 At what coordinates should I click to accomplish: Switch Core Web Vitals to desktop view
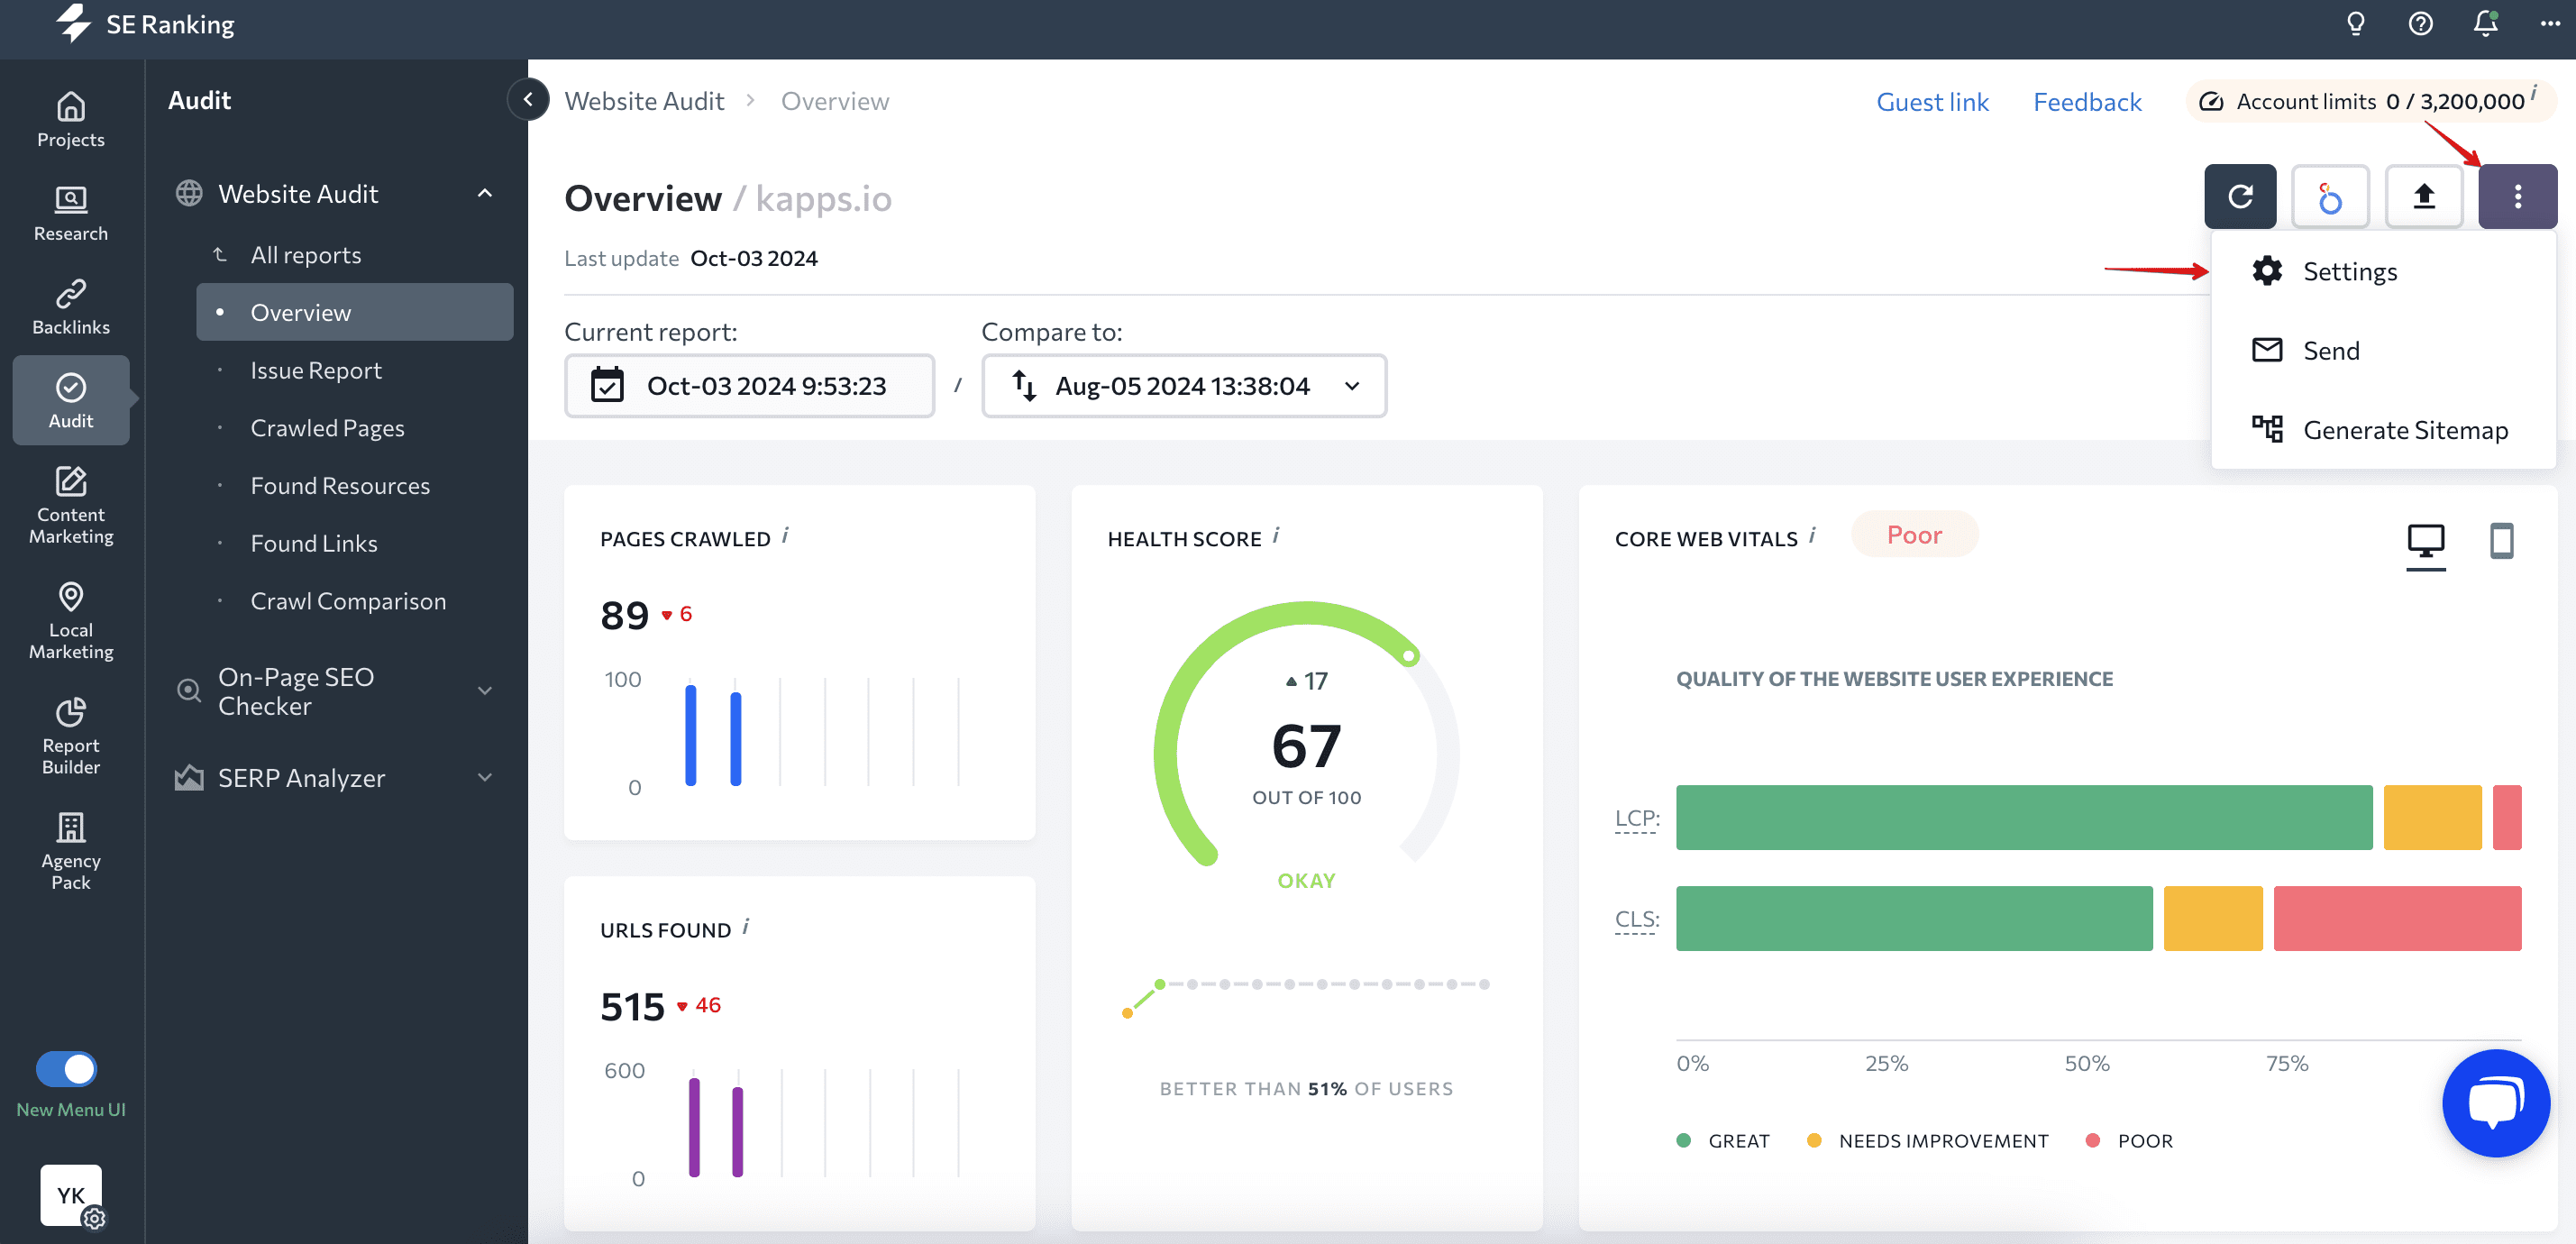coord(2425,542)
